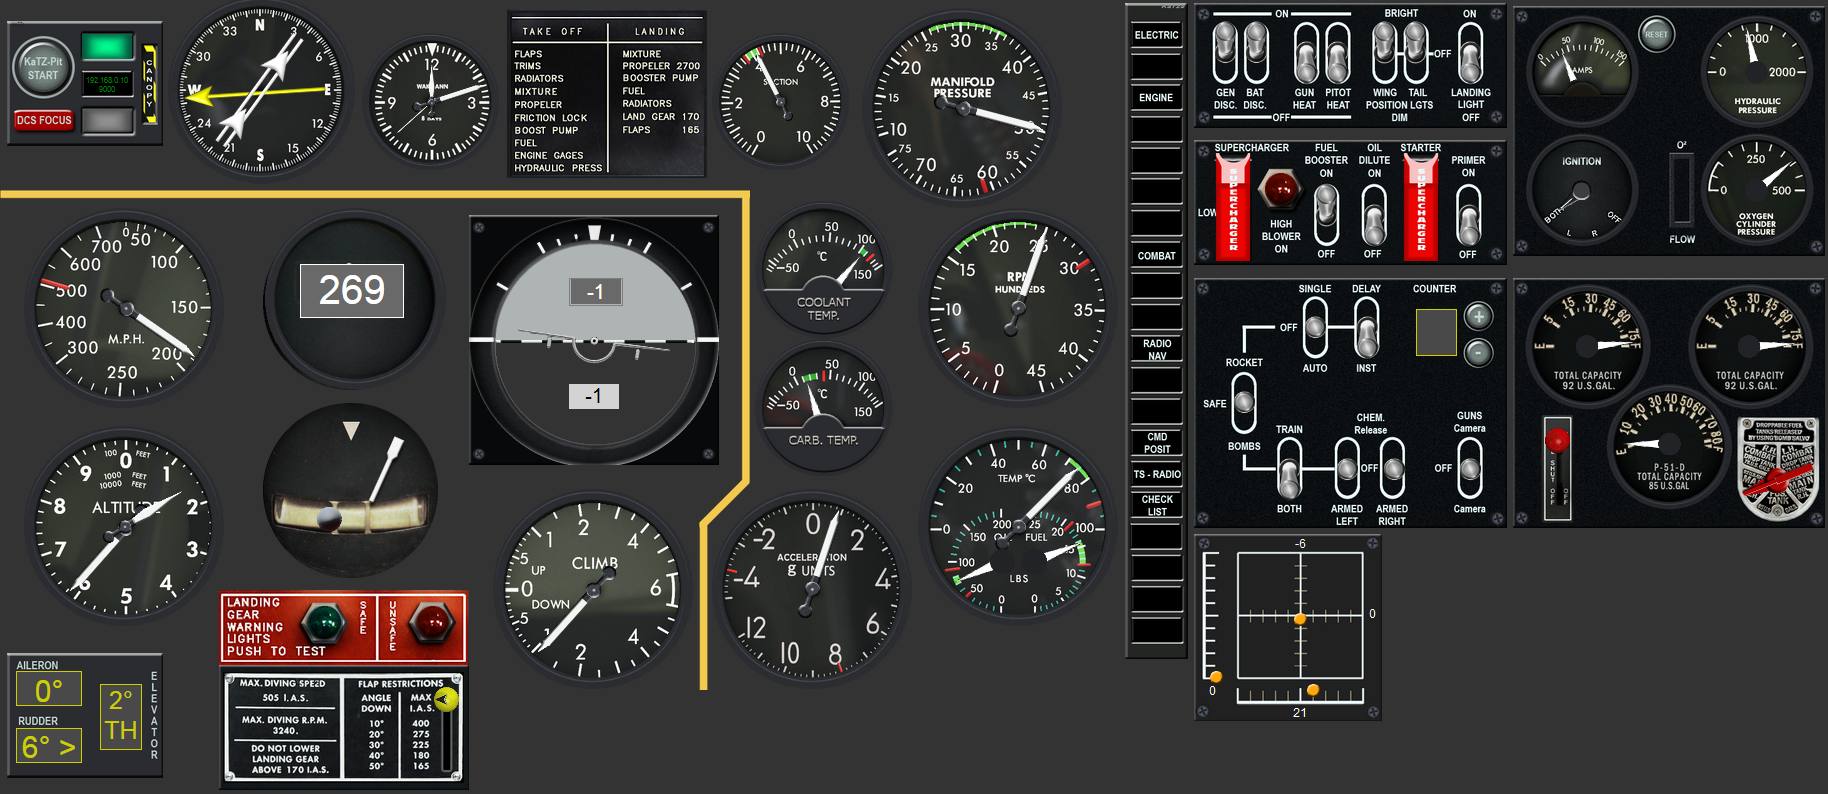Select the ENGINE side panel tab
Image resolution: width=1828 pixels, height=794 pixels.
1156,98
